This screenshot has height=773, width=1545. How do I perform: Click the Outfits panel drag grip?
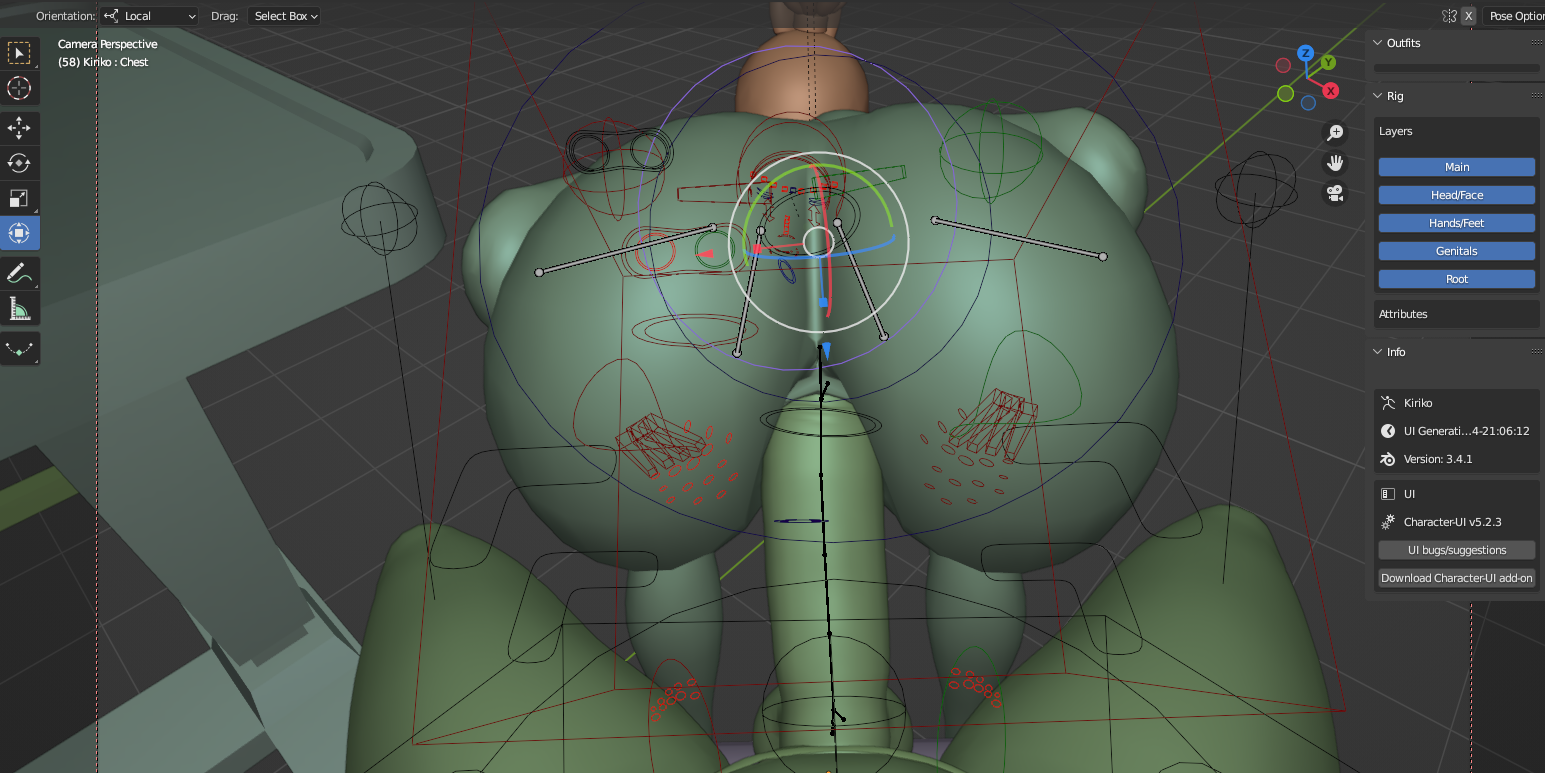(x=1536, y=43)
